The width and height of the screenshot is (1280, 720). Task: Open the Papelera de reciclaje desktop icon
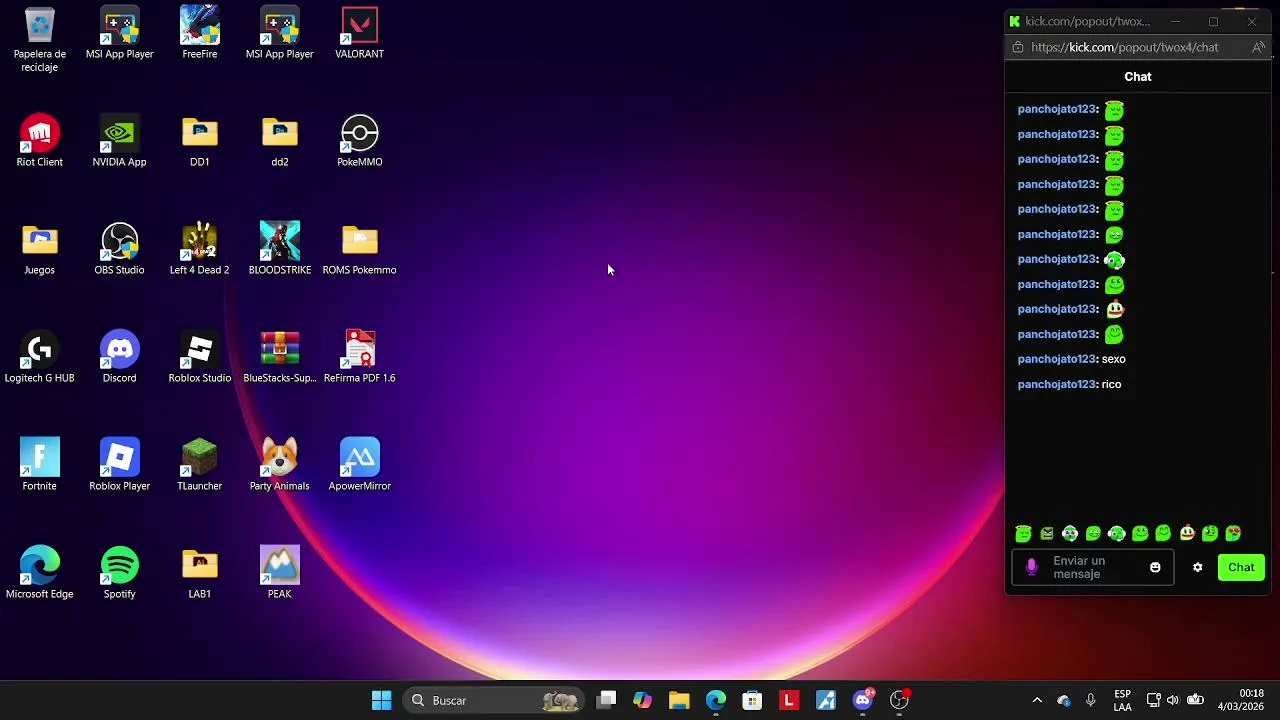(39, 40)
